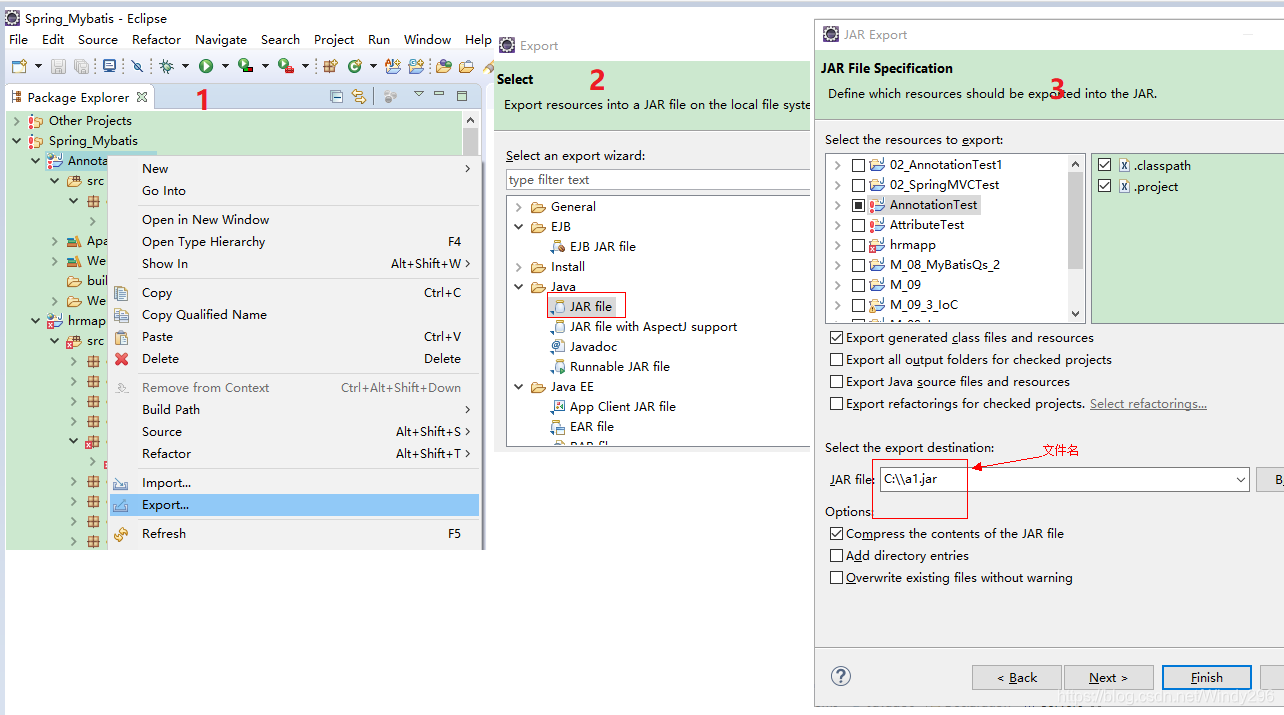1284x715 pixels.
Task: Open the Build Path submenu
Action: [294, 410]
